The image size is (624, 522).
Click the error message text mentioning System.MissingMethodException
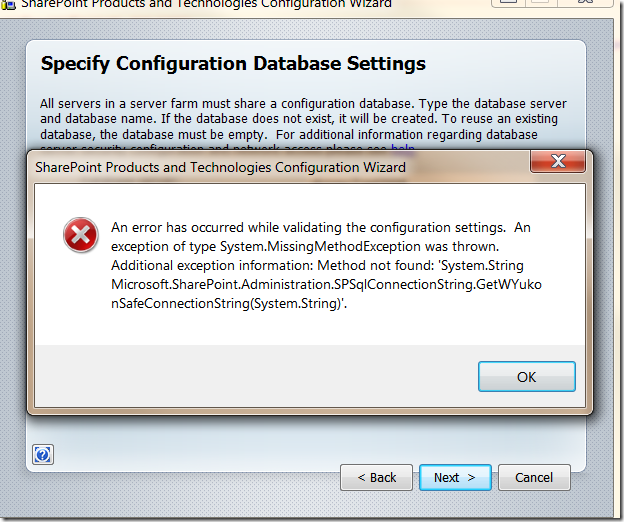tap(326, 265)
